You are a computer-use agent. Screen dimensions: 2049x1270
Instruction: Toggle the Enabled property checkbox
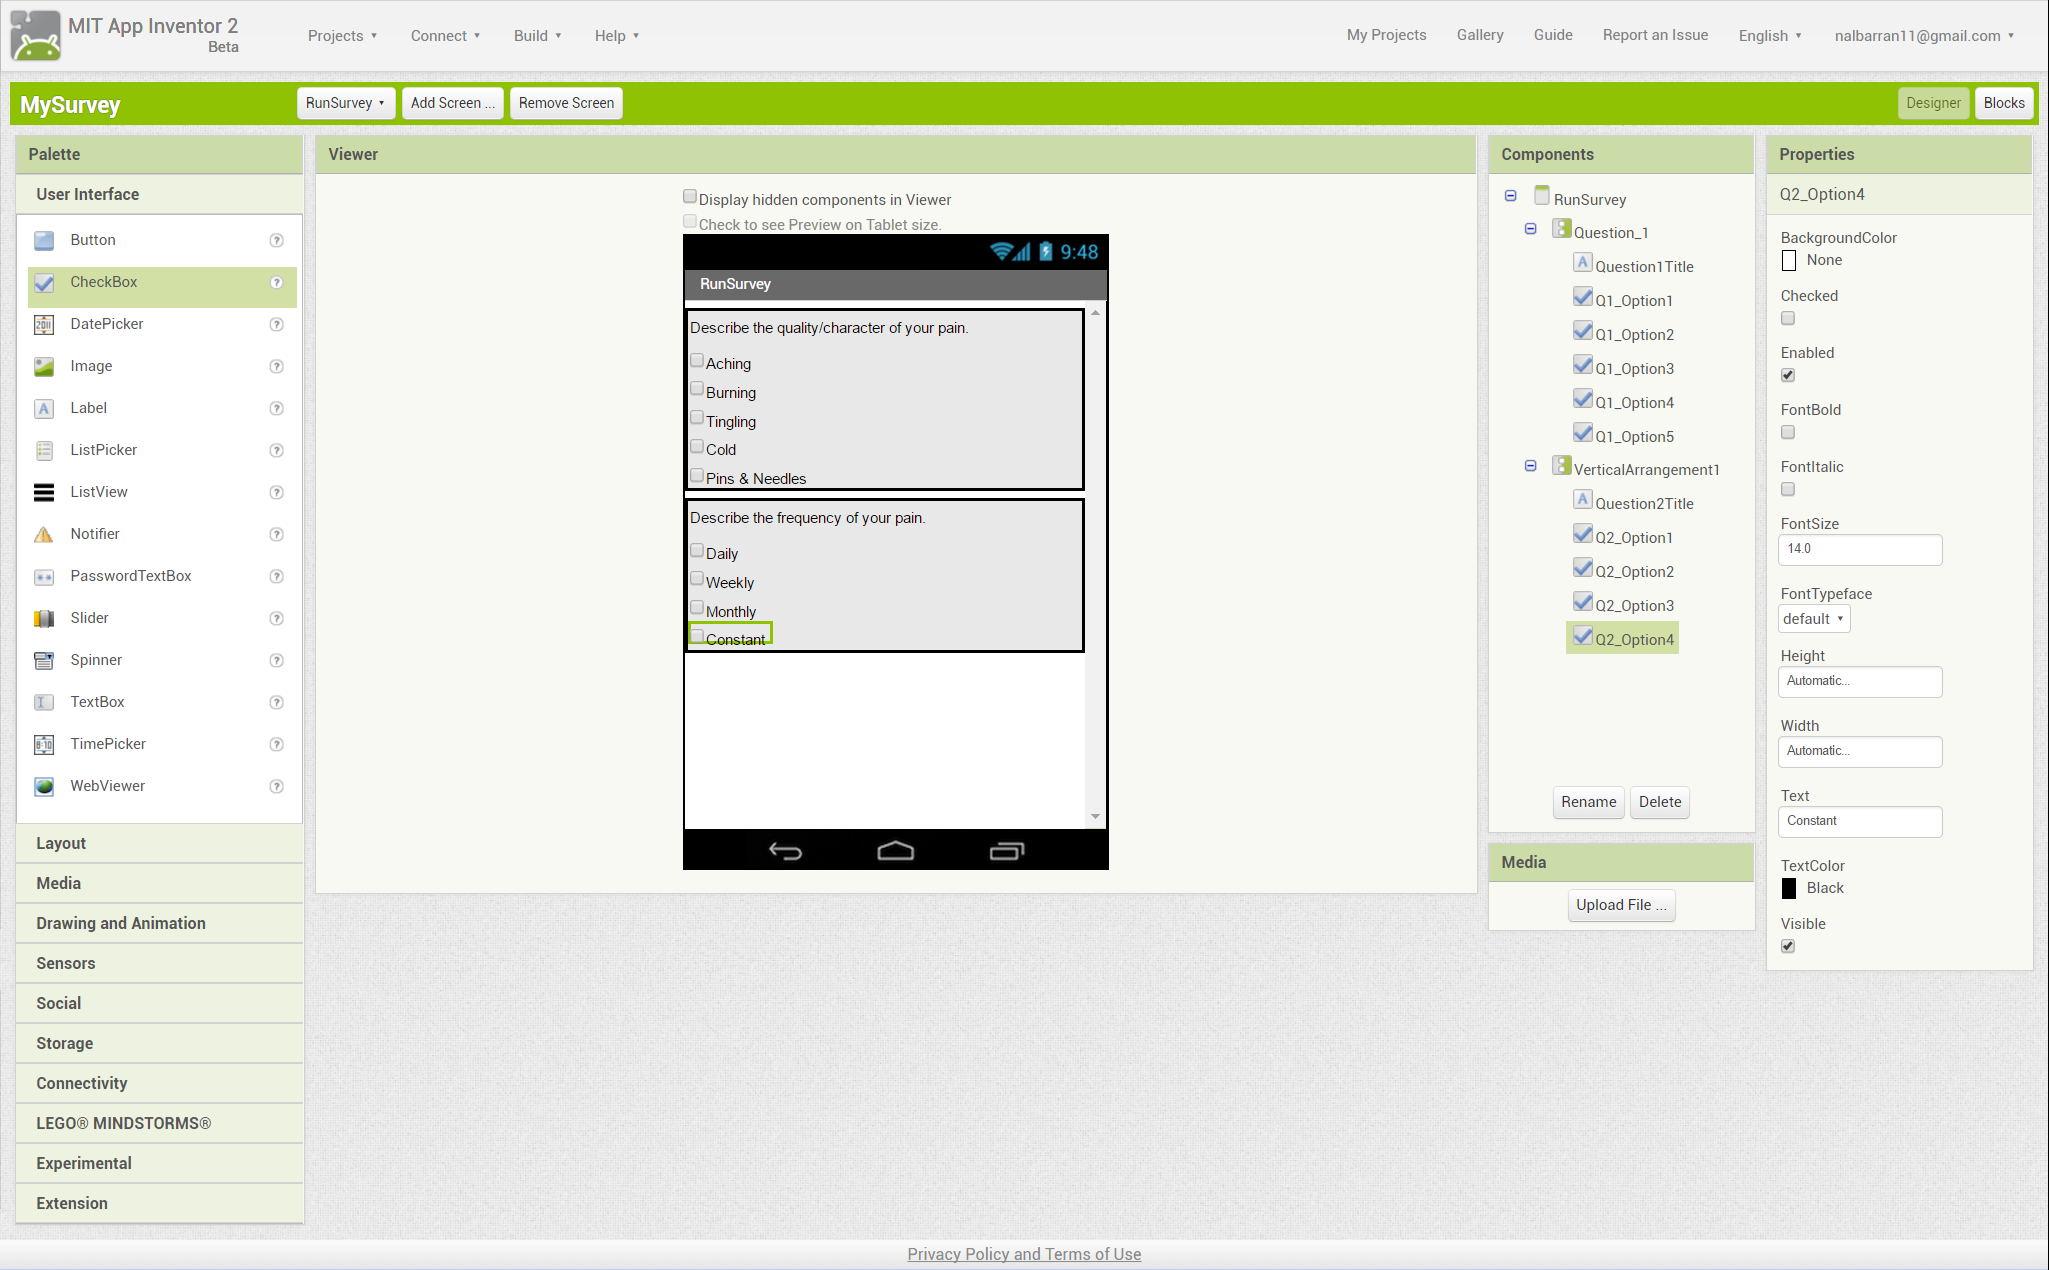point(1788,375)
